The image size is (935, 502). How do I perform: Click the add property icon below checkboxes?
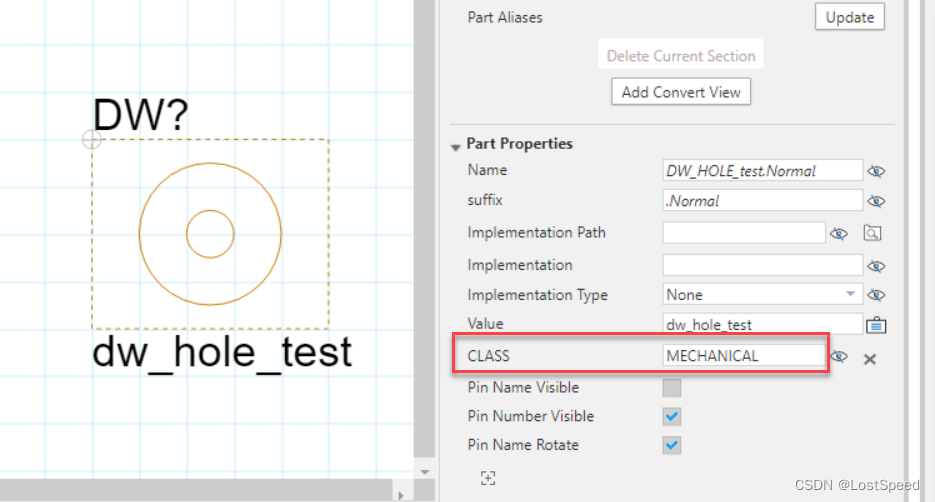487,478
